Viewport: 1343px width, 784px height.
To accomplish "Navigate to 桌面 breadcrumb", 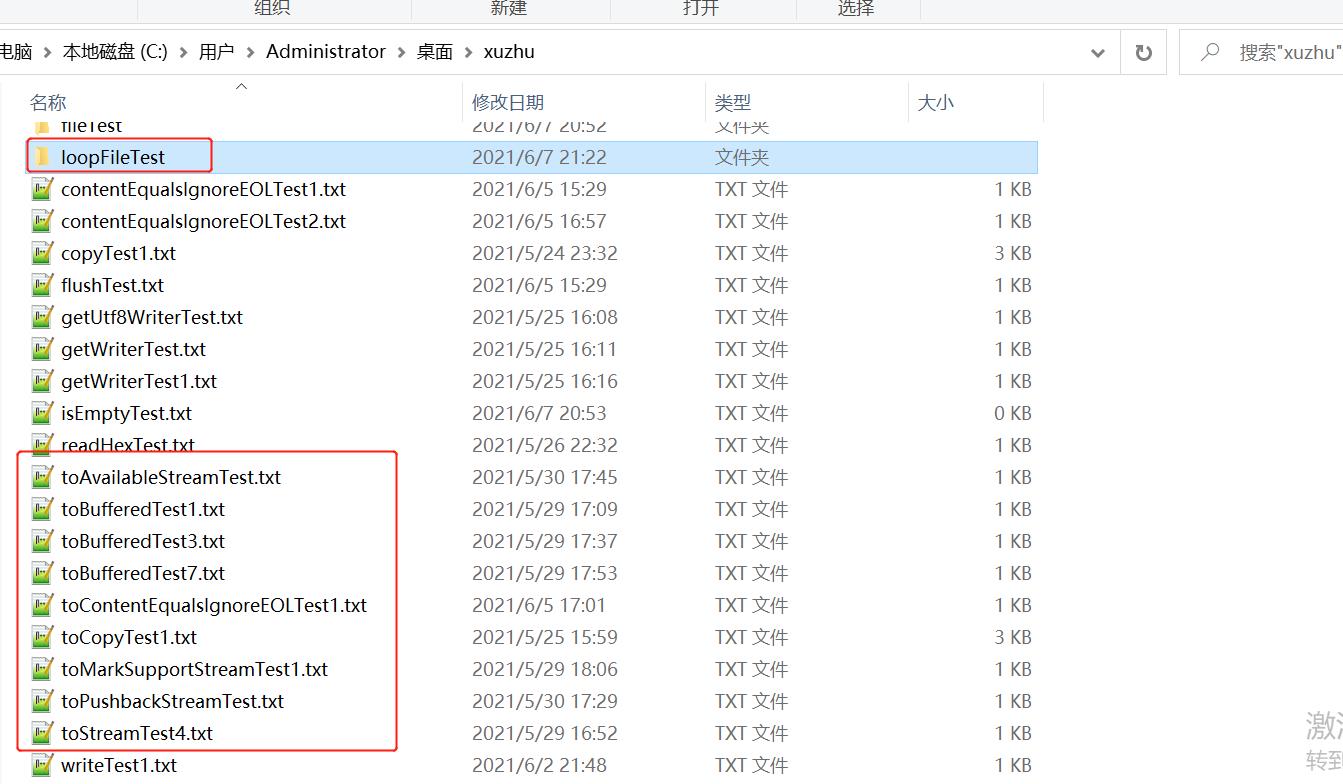I will [x=435, y=52].
